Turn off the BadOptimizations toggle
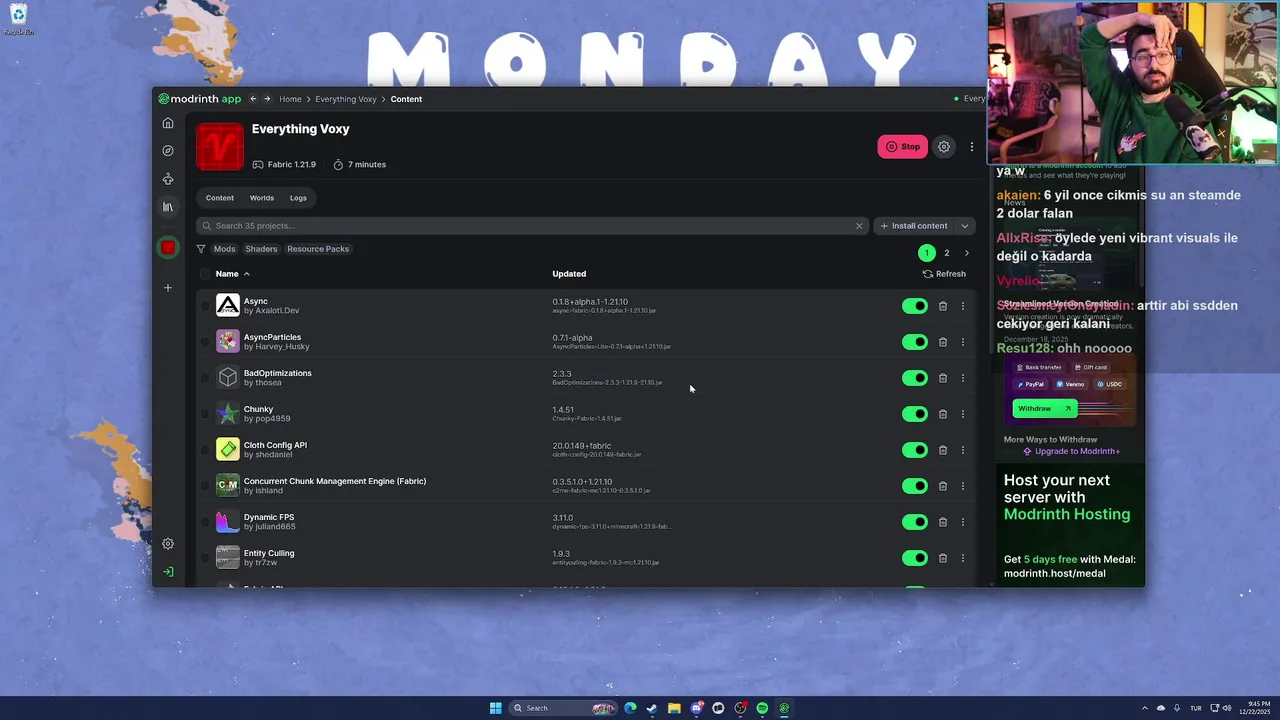This screenshot has width=1280, height=720. coord(915,378)
